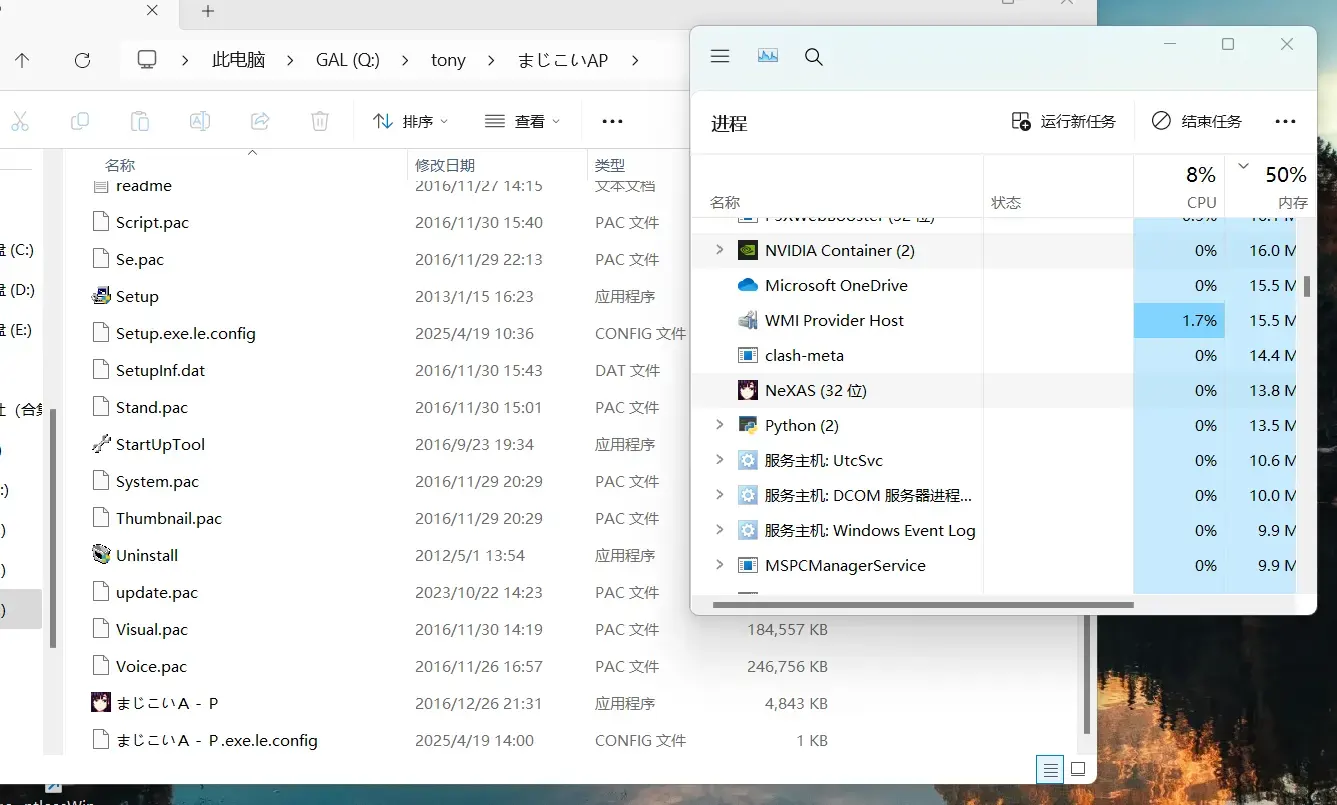Viewport: 1337px width, 805px height.
Task: Click the 结束任务 button
Action: [x=1197, y=121]
